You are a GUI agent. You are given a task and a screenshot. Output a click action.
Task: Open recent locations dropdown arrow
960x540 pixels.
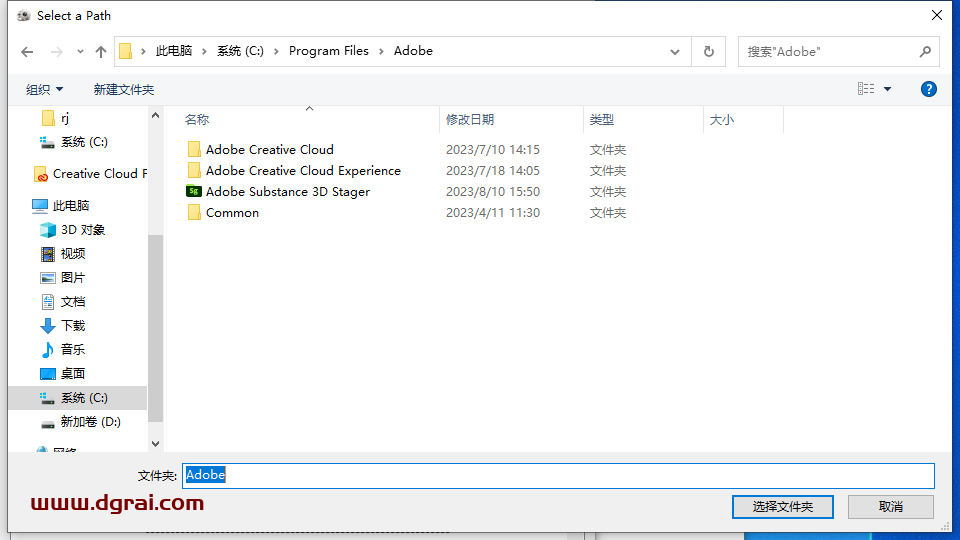pos(80,52)
